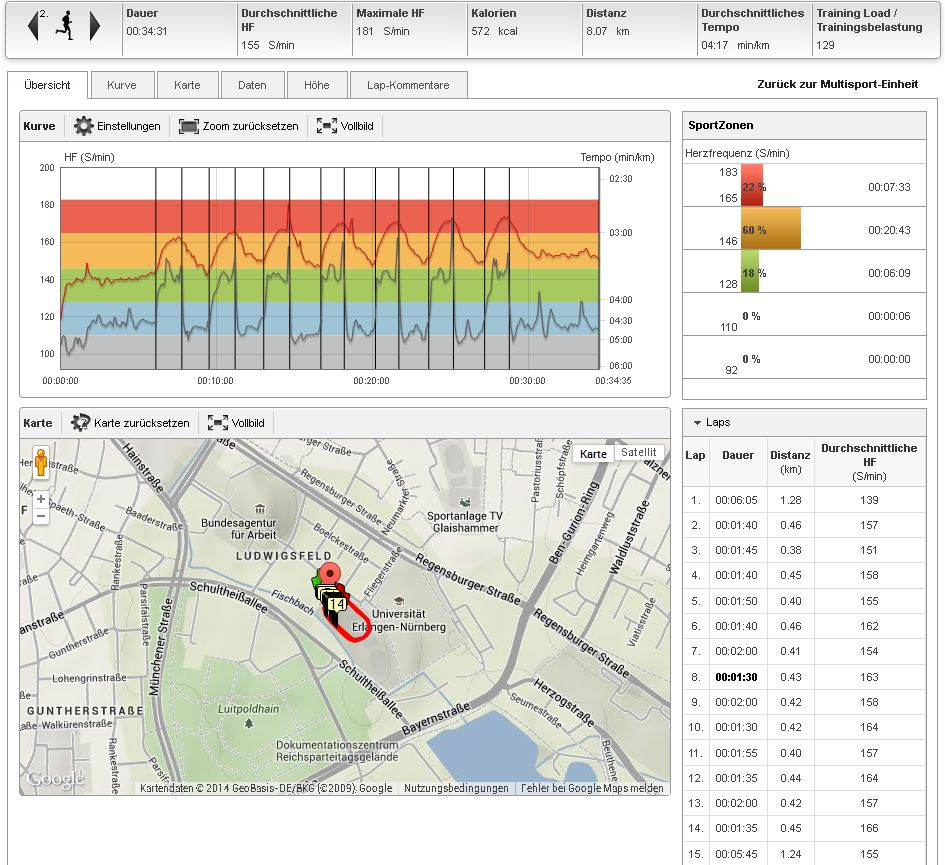
Task: Go to next exercise with right arrow
Action: 95,26
